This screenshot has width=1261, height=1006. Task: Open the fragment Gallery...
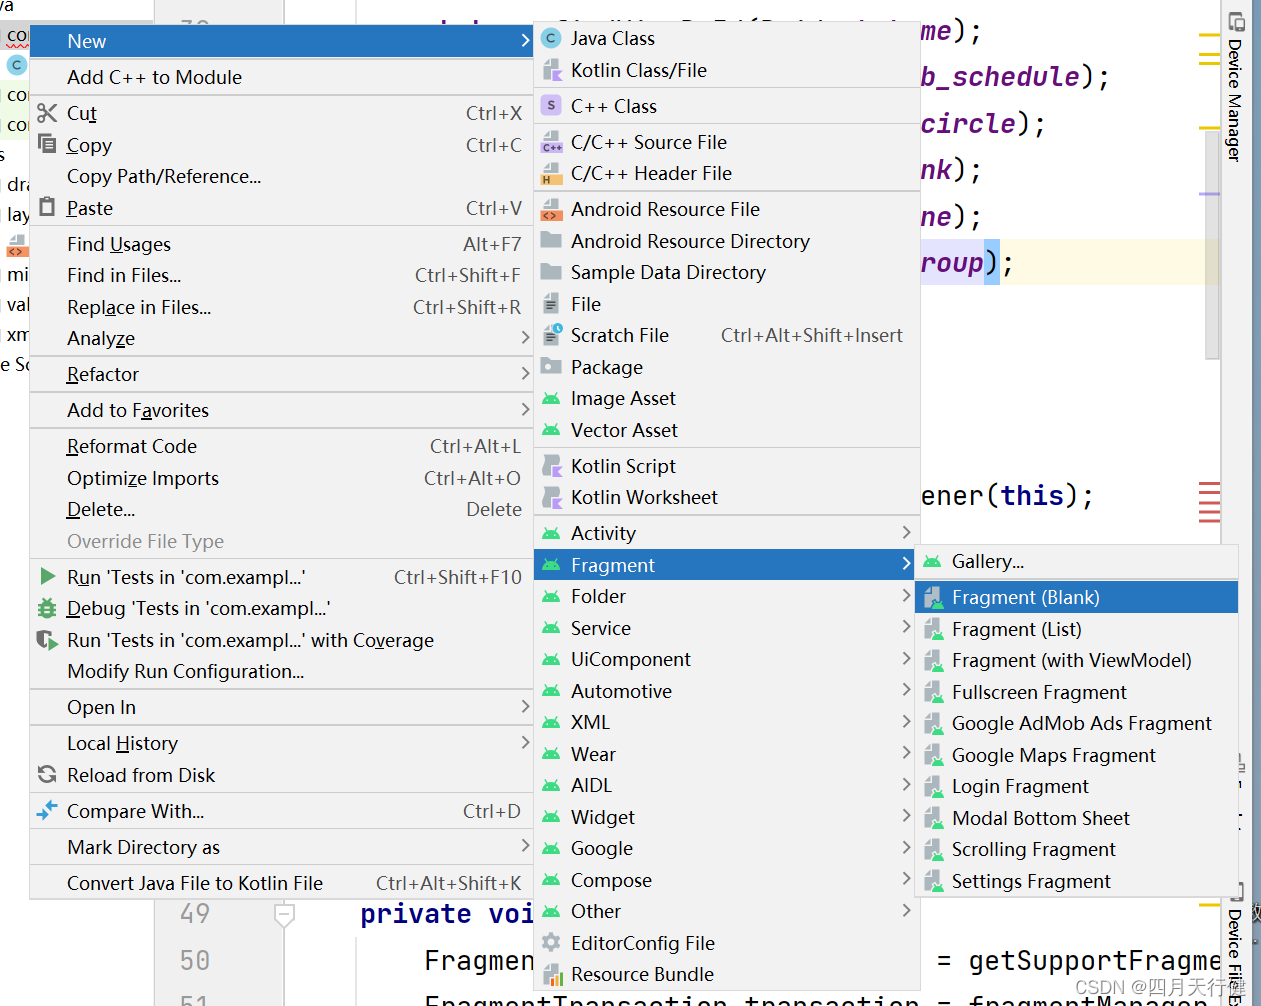tap(1076, 562)
